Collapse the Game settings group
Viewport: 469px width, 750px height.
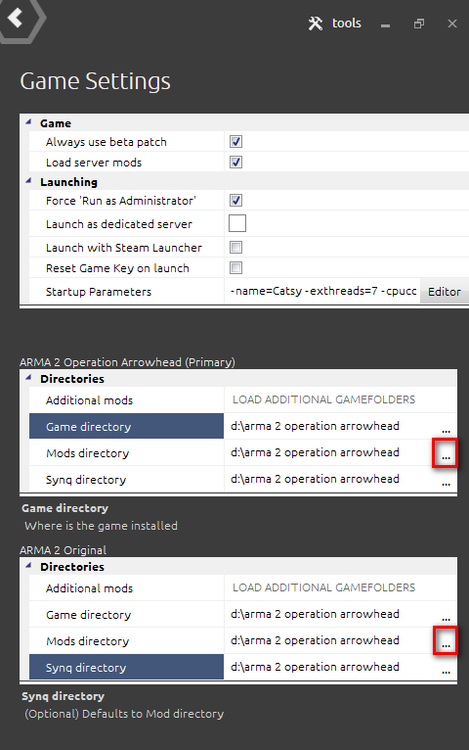click(29, 123)
